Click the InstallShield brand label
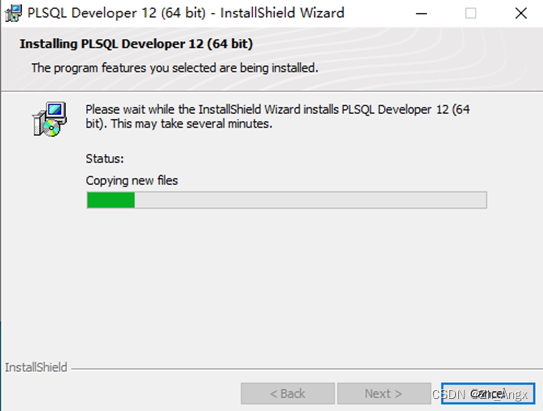The width and height of the screenshot is (543, 411). [x=36, y=367]
